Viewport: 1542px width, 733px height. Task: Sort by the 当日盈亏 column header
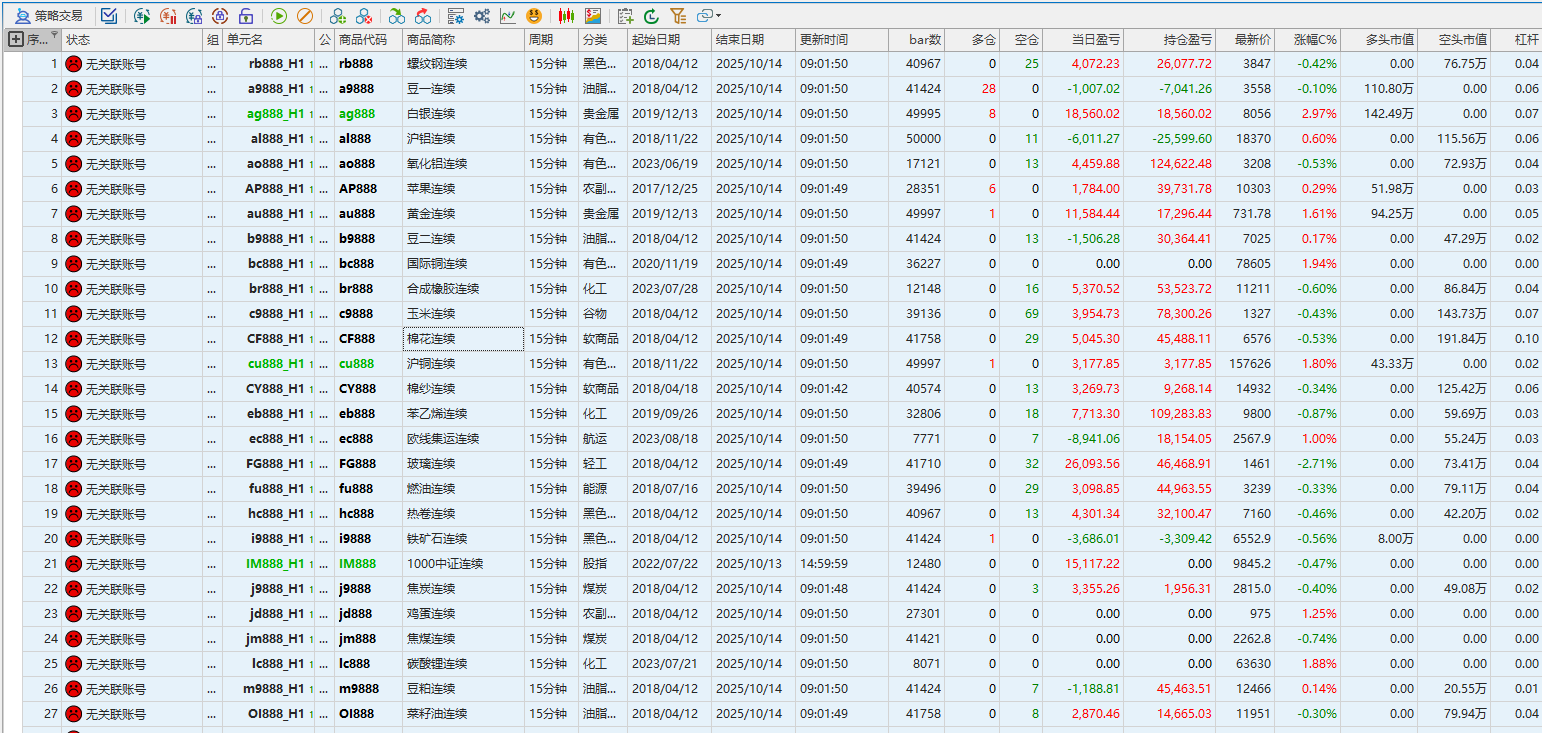tap(1095, 40)
